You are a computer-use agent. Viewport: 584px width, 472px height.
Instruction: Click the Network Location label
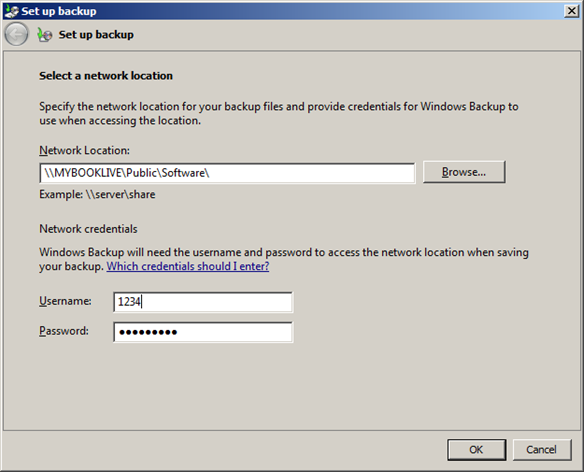pos(85,151)
